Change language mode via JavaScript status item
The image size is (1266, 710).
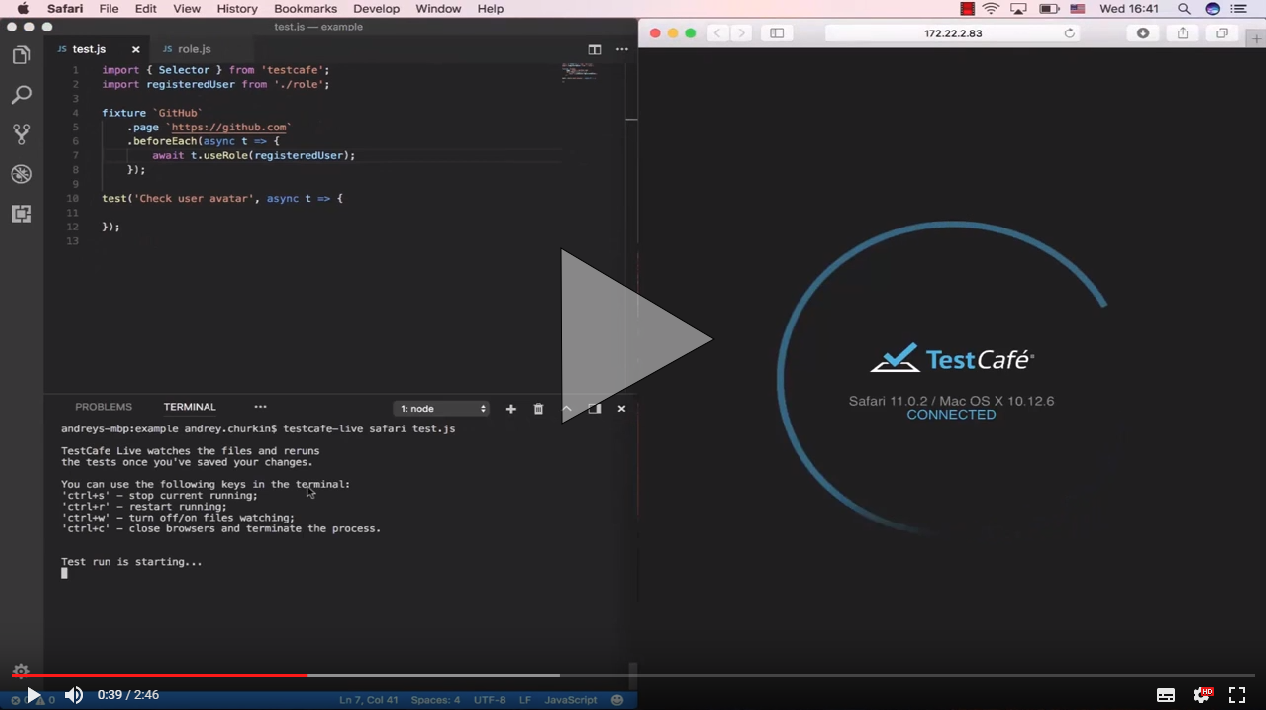(571, 699)
